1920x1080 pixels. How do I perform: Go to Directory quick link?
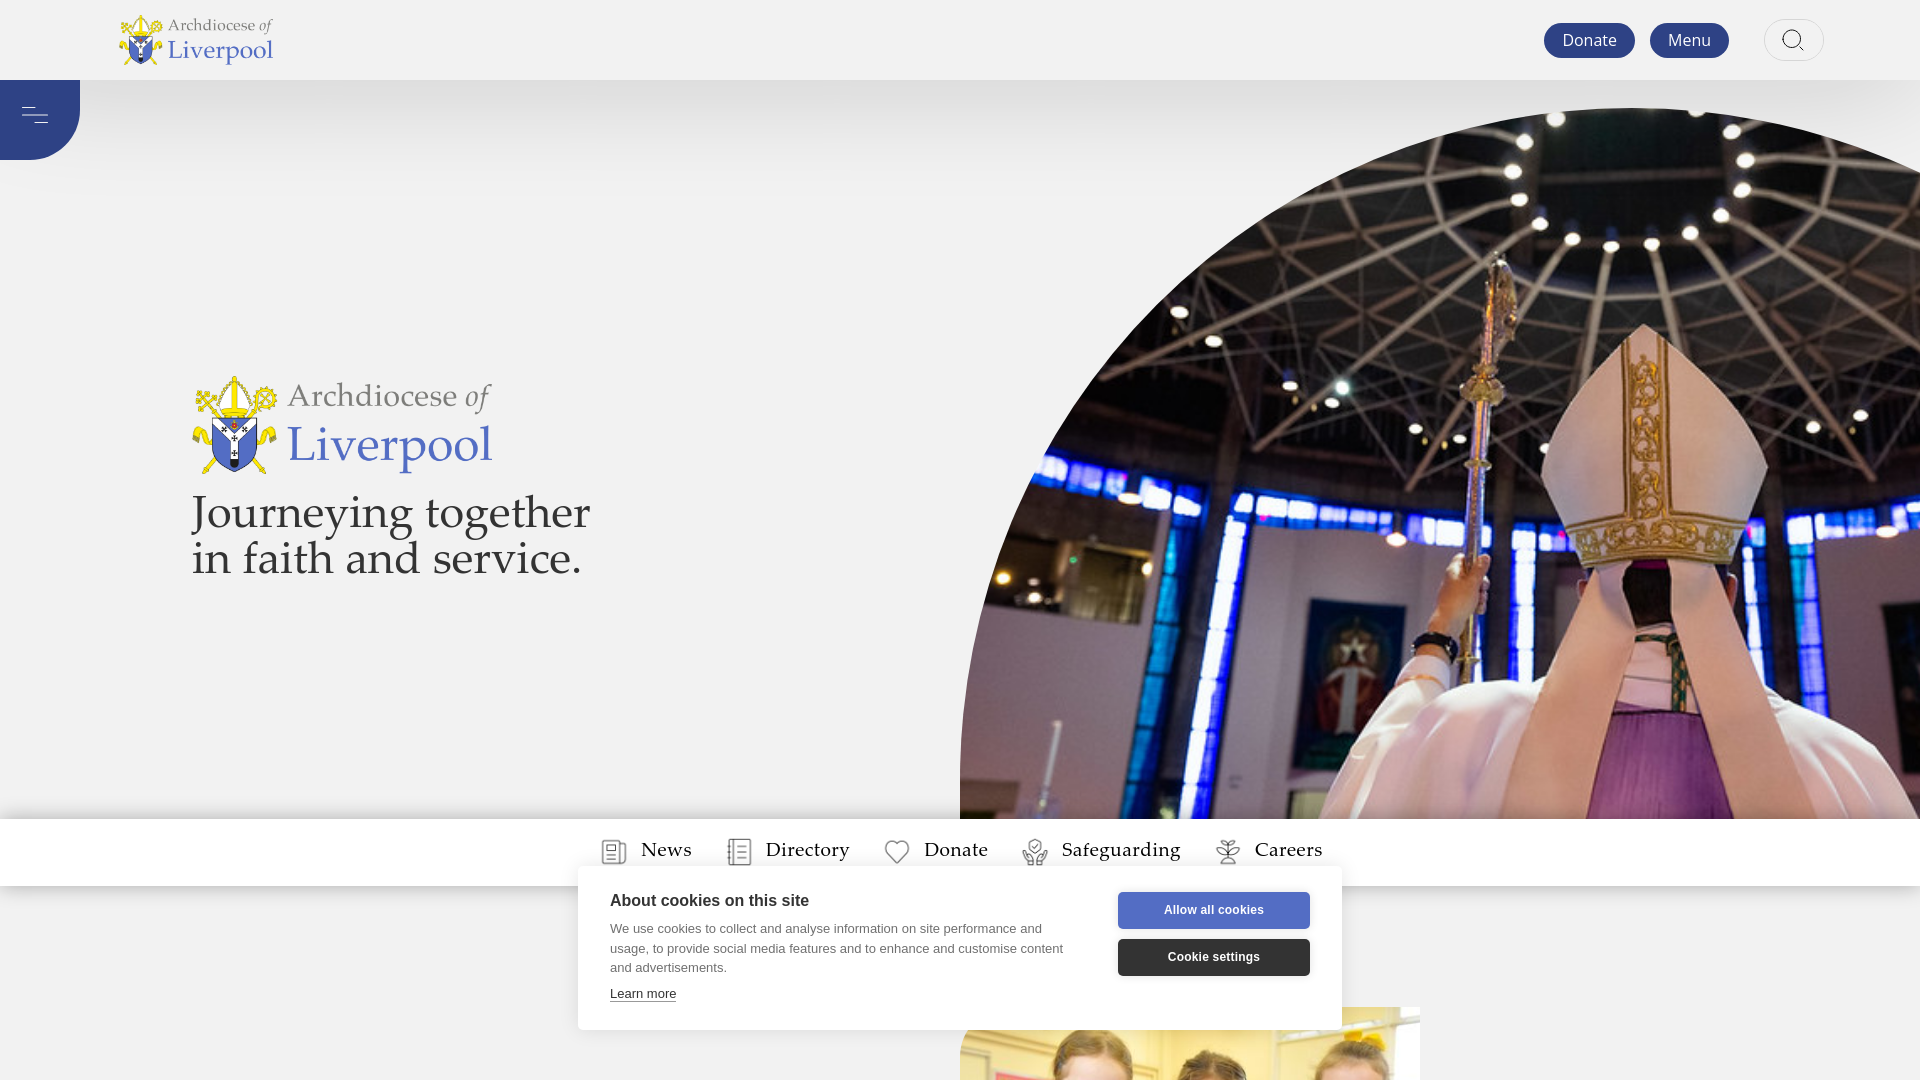(x=807, y=850)
